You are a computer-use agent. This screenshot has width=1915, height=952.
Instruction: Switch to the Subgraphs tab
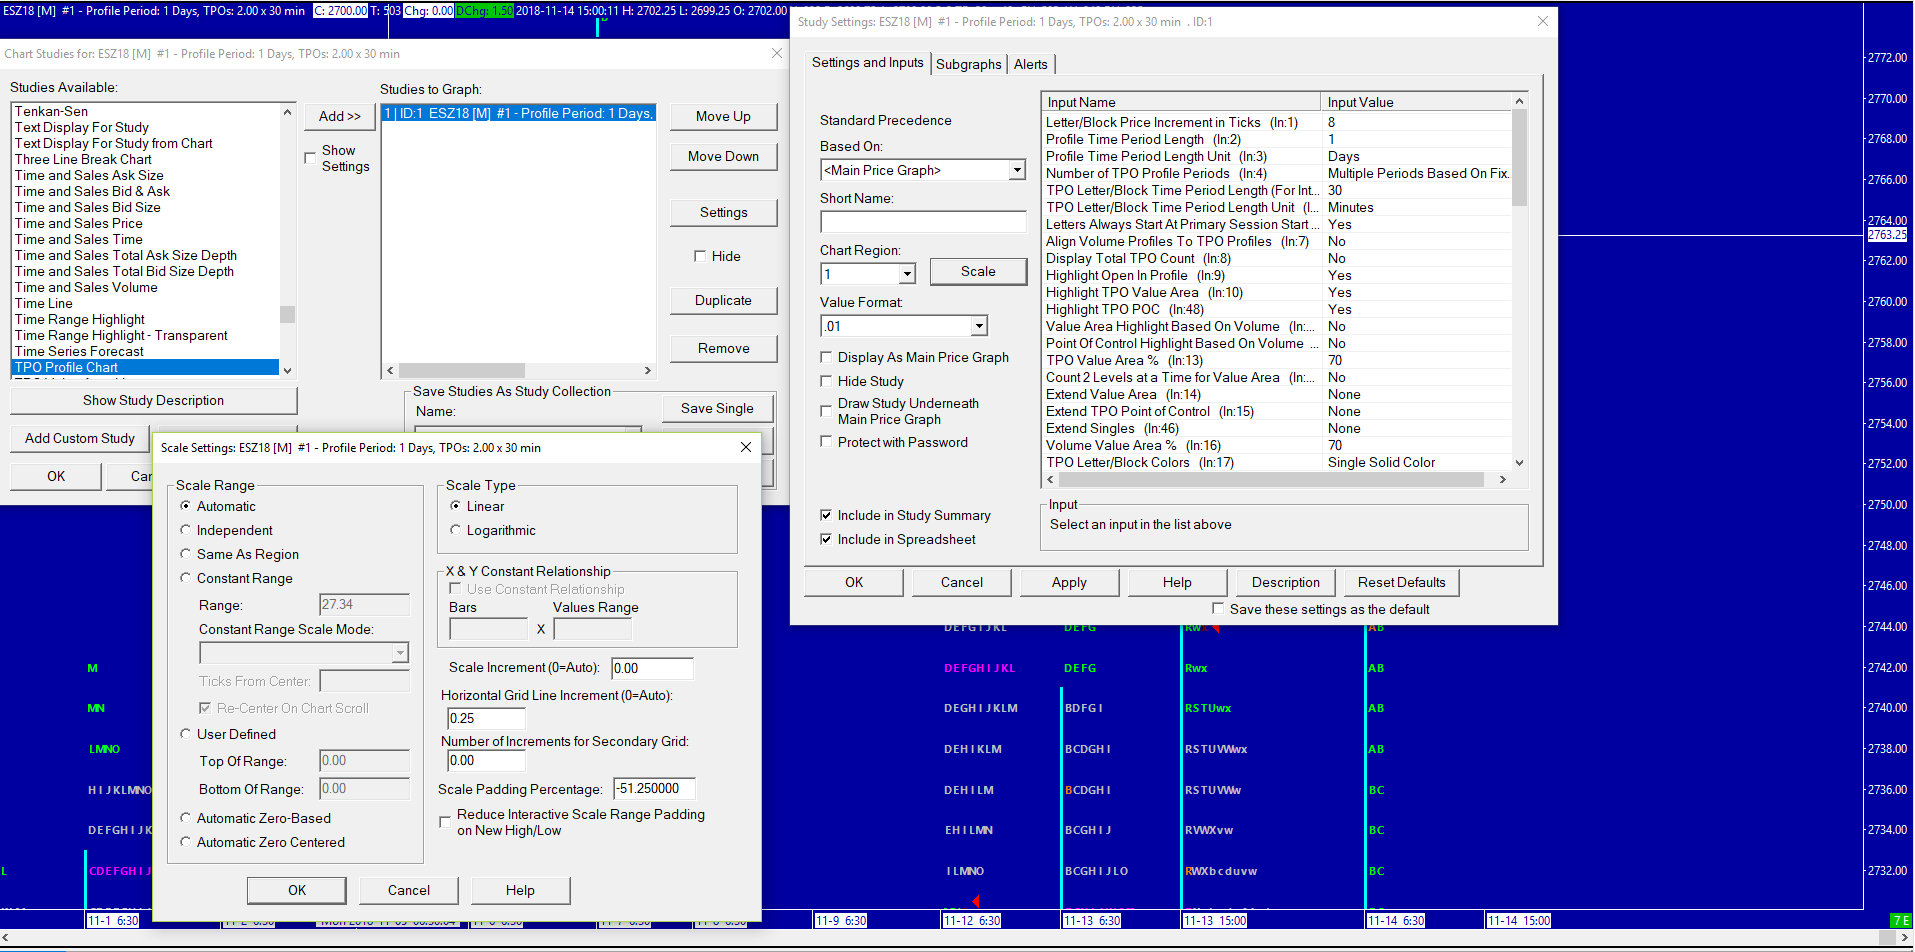(x=968, y=64)
